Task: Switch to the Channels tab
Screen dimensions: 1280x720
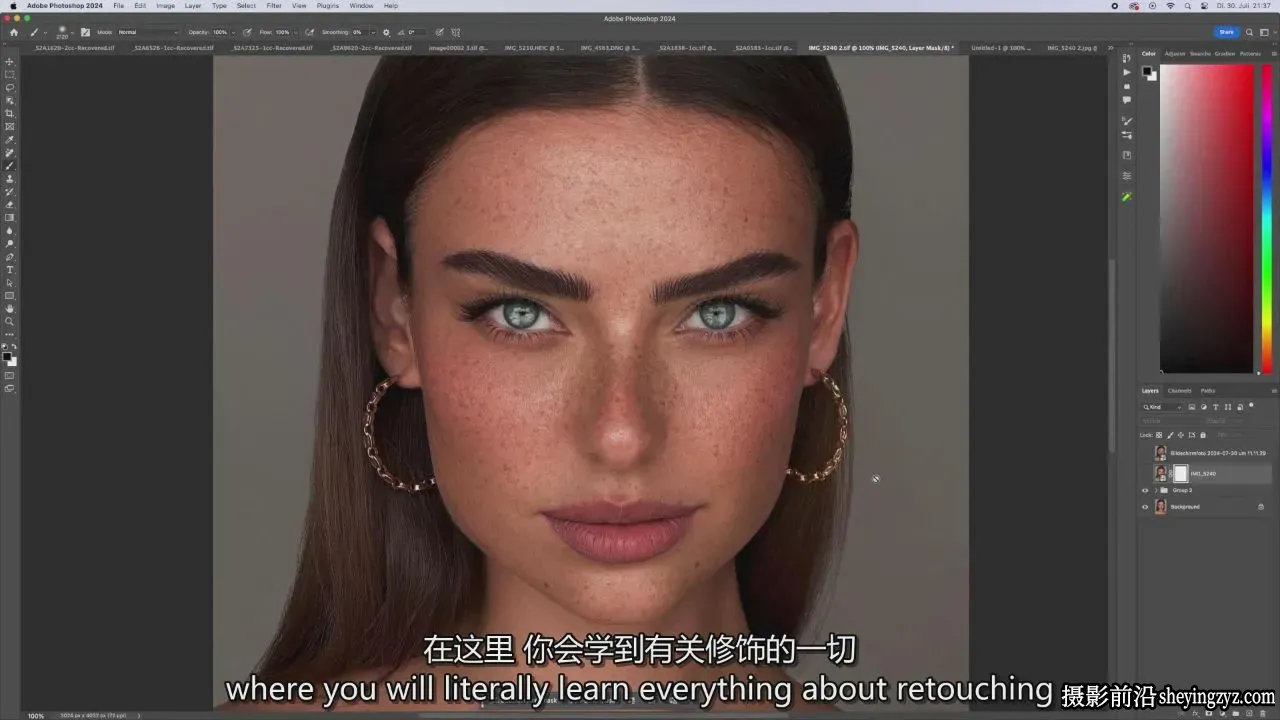Action: pyautogui.click(x=1179, y=391)
